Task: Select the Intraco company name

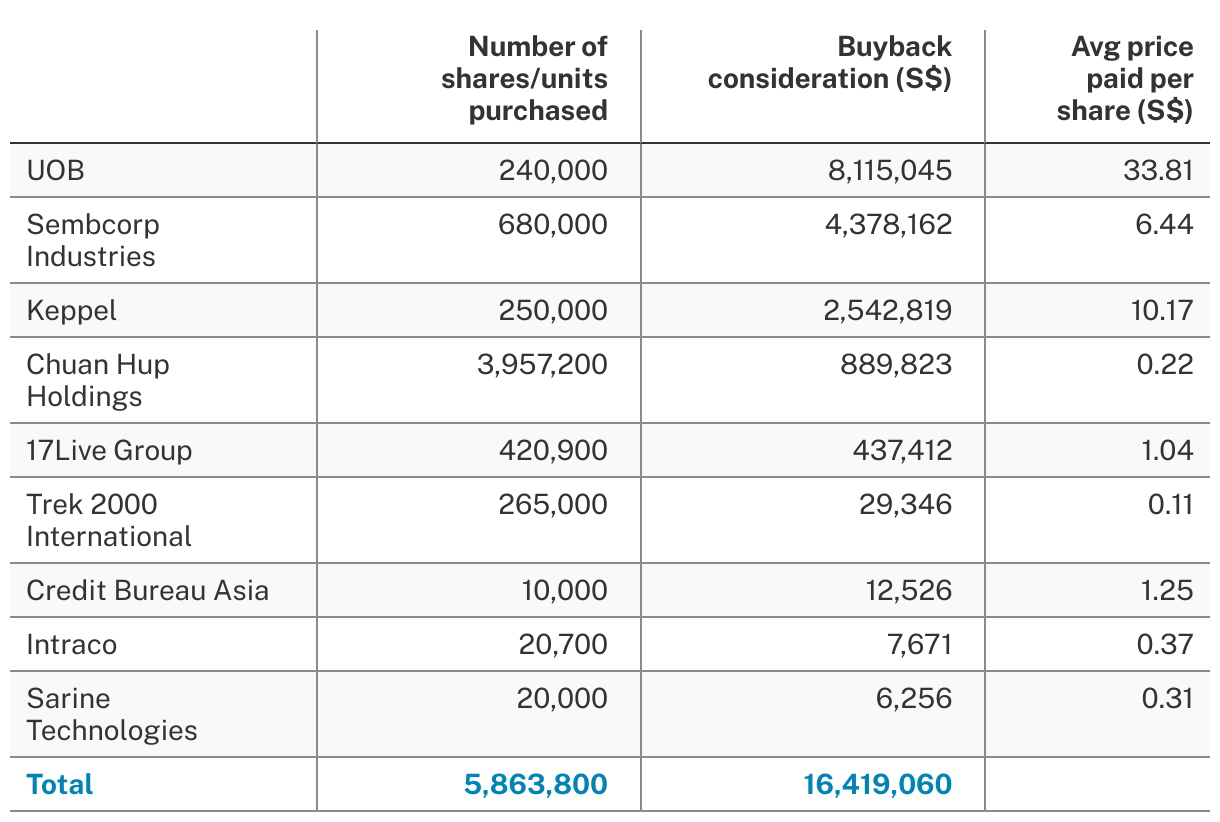Action: (x=71, y=644)
